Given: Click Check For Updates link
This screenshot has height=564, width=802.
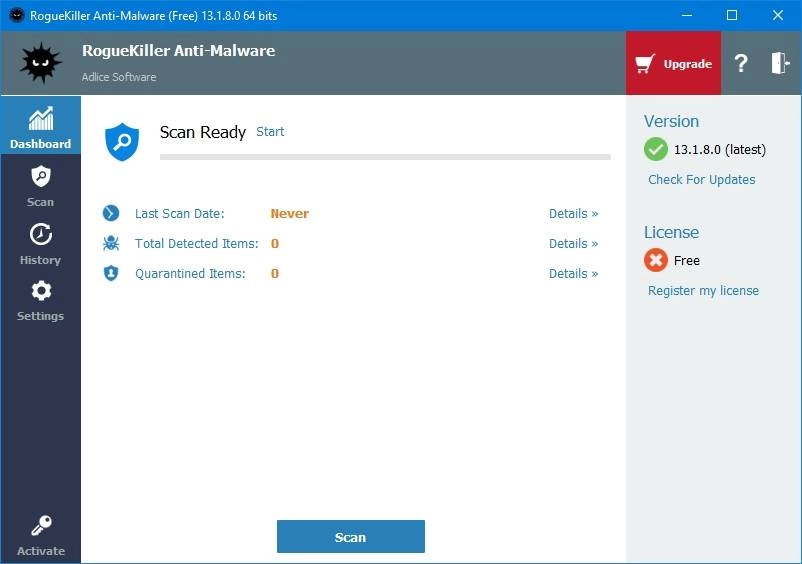Looking at the screenshot, I should tap(701, 179).
